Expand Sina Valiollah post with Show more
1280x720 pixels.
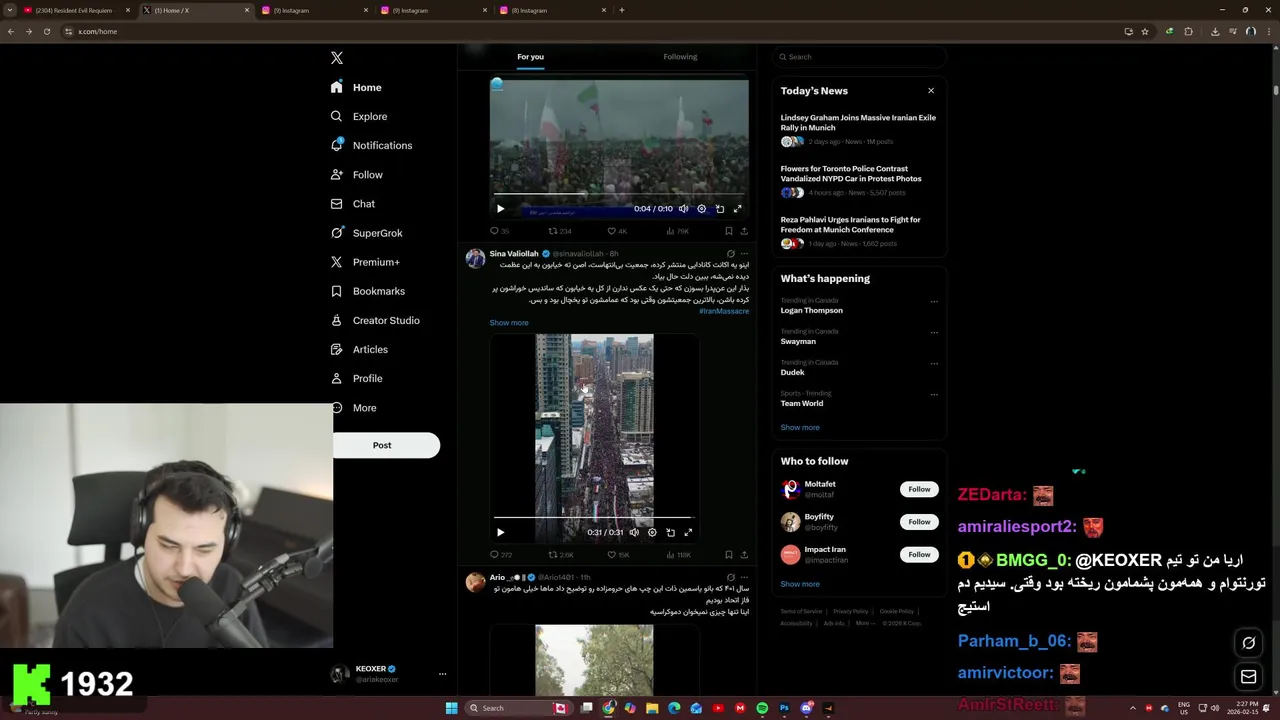[509, 323]
